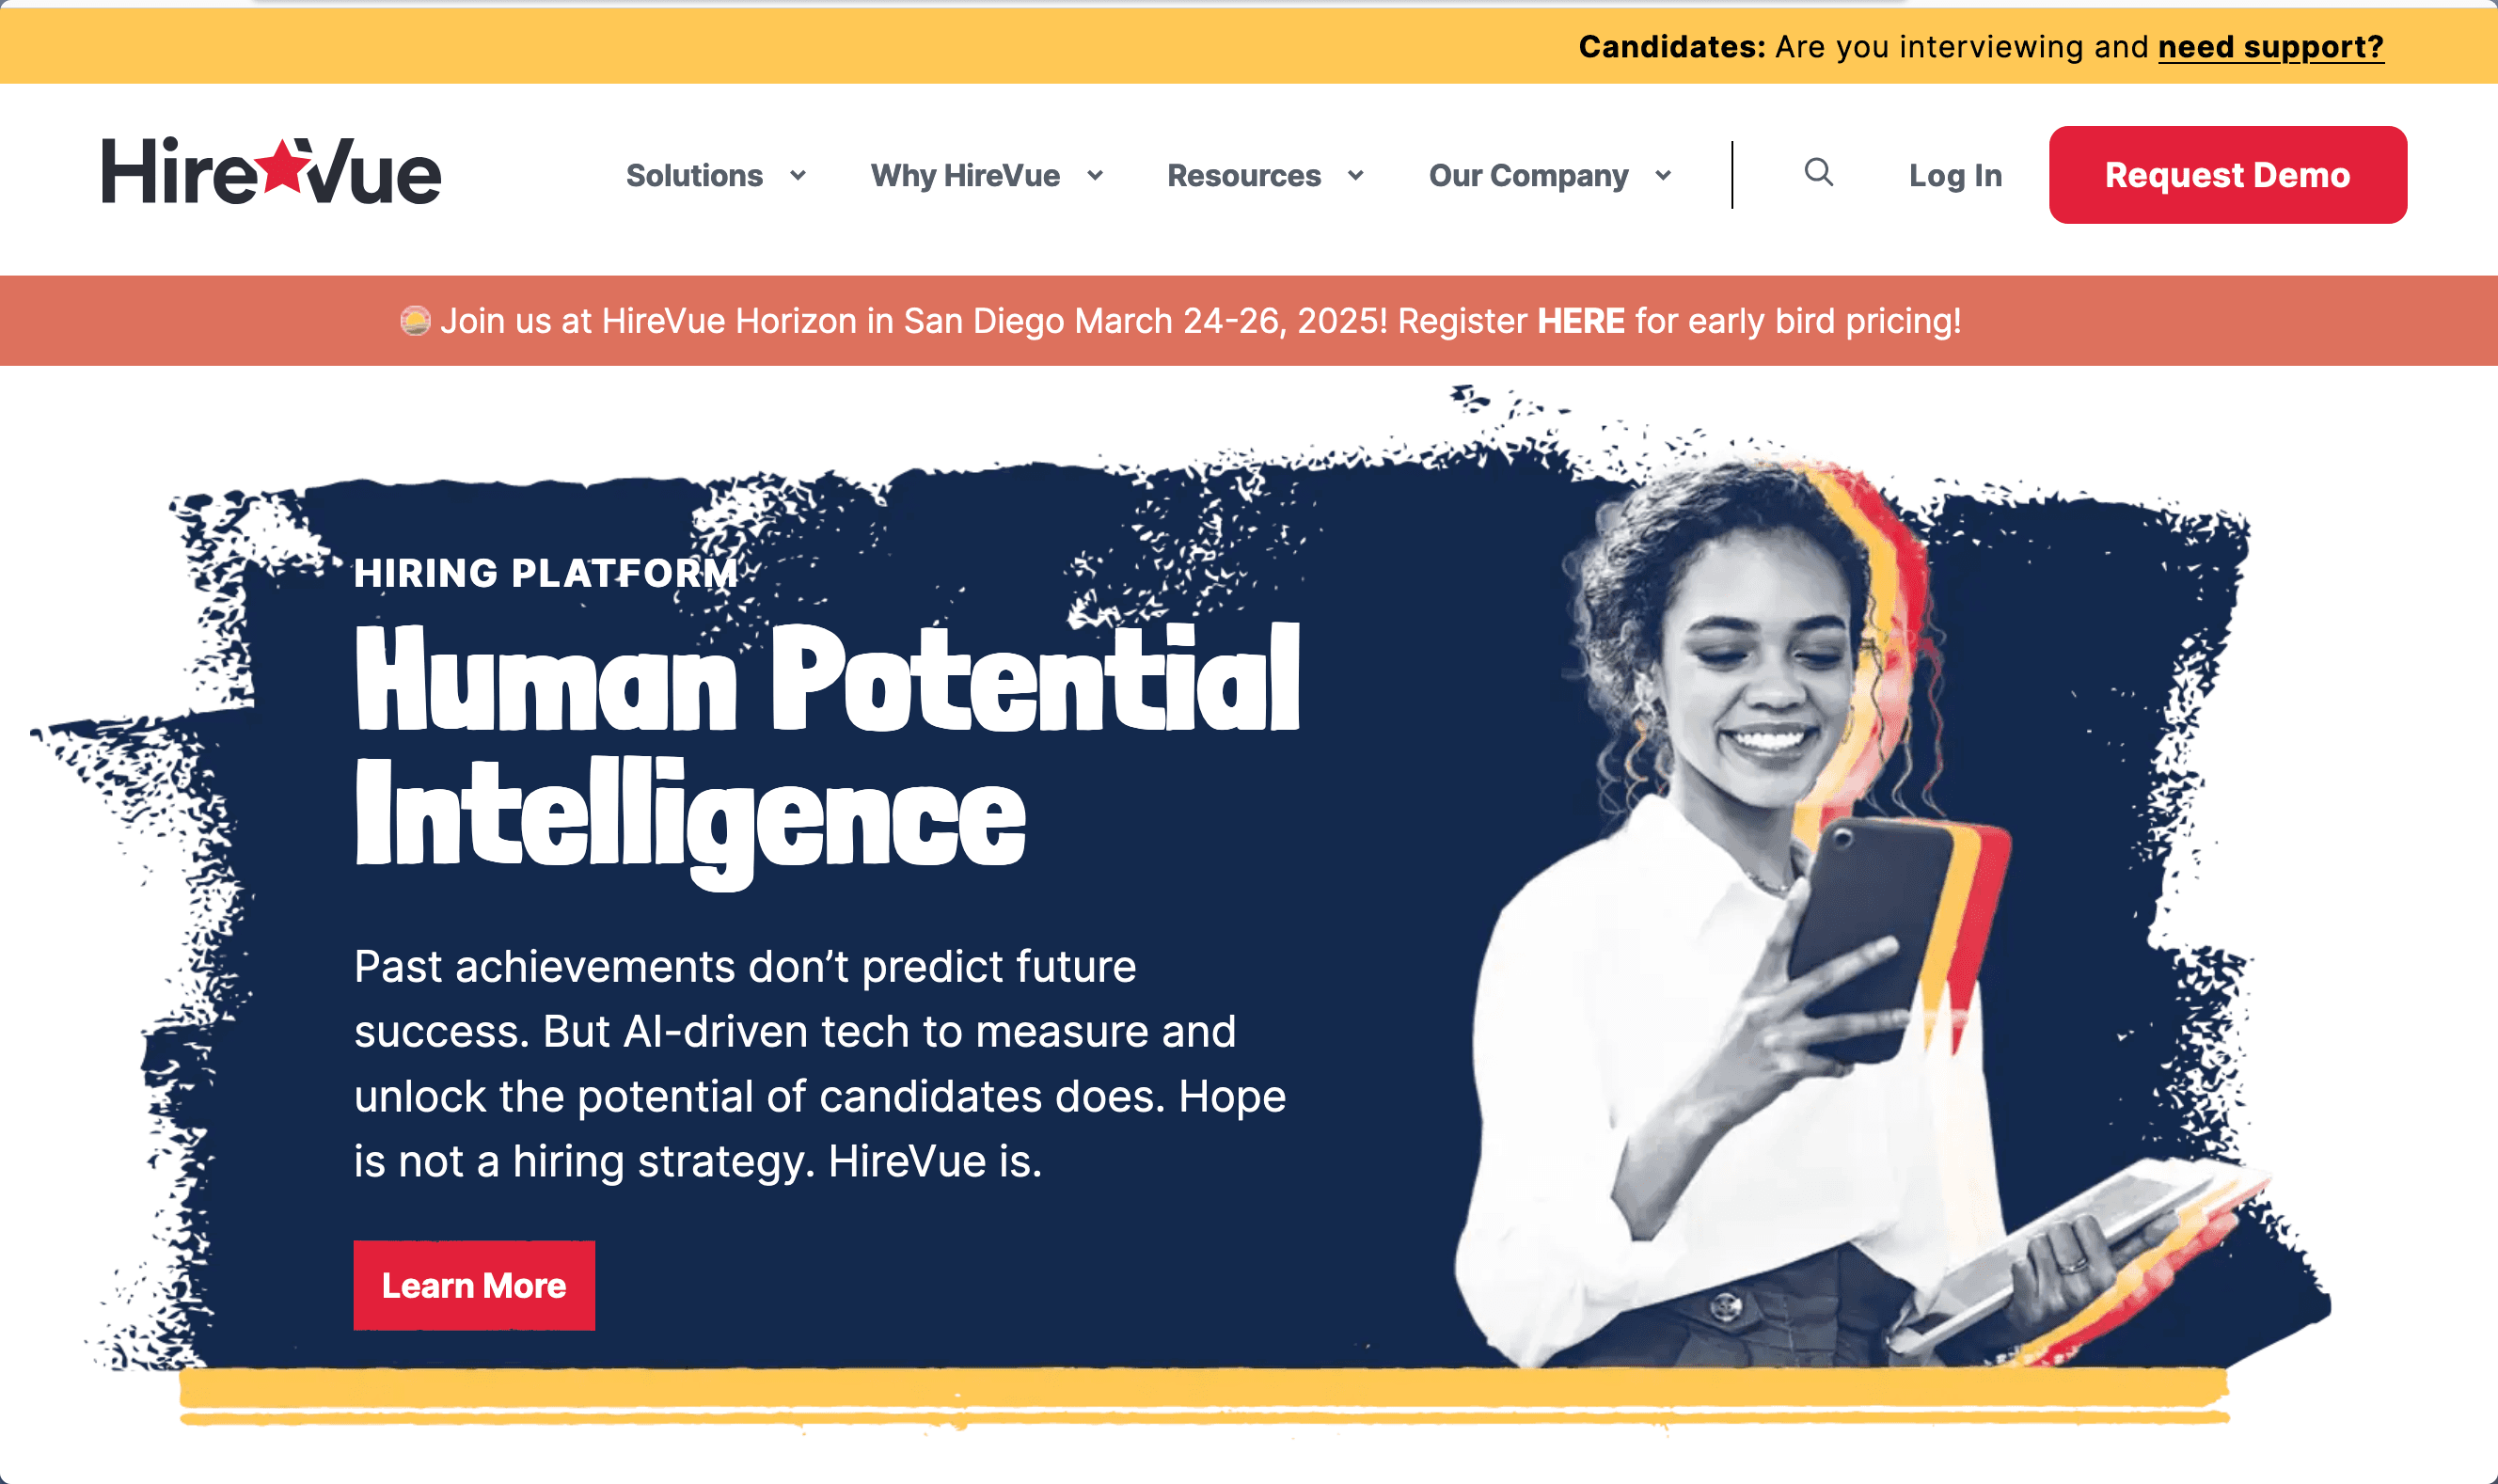Click the sunset emoji in the Horizon banner
Image resolution: width=2498 pixels, height=1484 pixels.
point(415,321)
